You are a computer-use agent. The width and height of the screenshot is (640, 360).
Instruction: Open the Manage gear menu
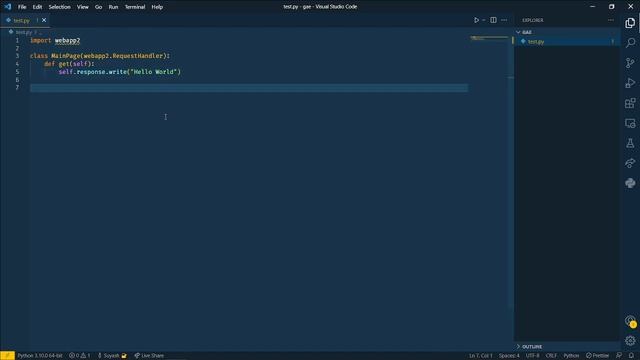point(630,340)
